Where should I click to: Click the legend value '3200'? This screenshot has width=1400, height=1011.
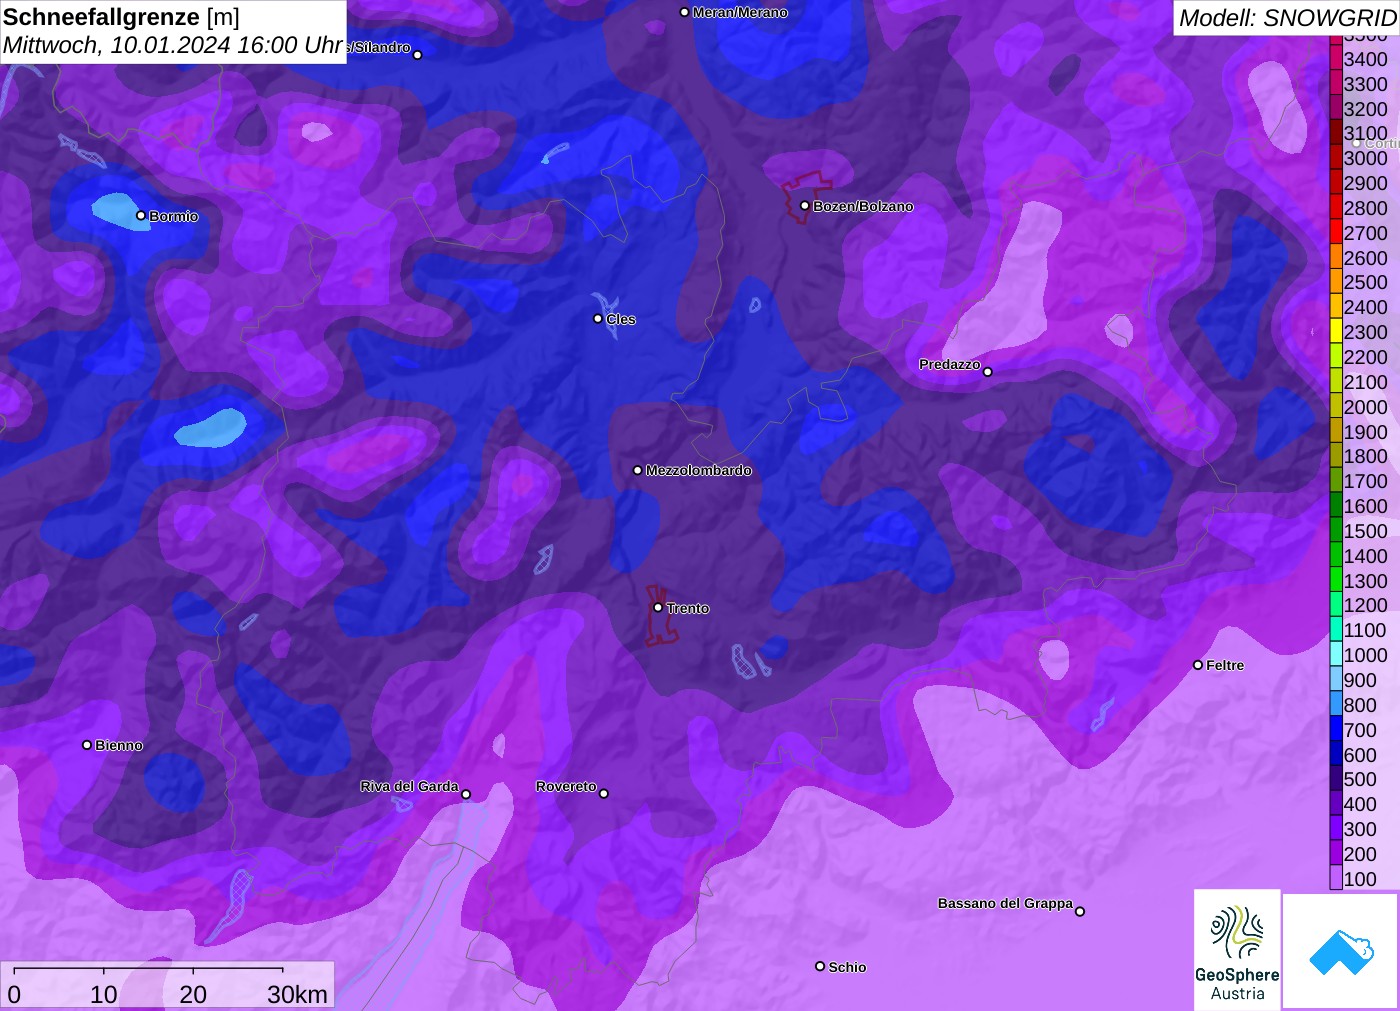(1365, 109)
